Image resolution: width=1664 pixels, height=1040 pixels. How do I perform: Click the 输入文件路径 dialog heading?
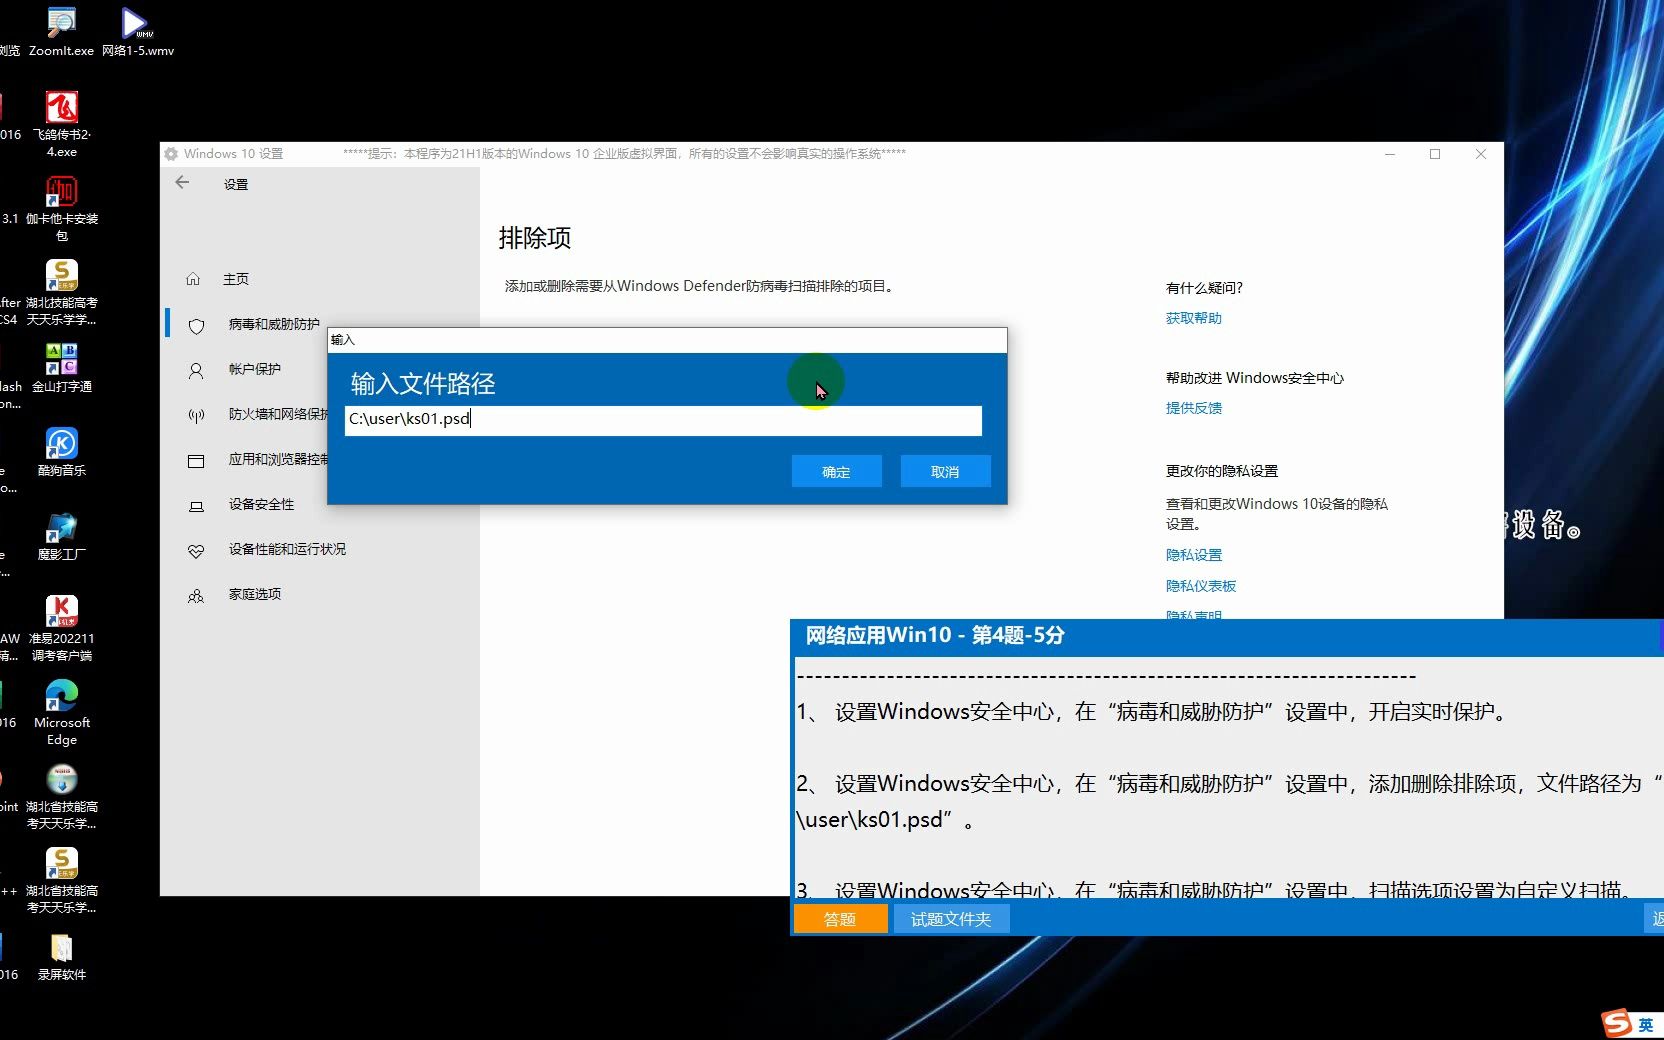pyautogui.click(x=423, y=384)
